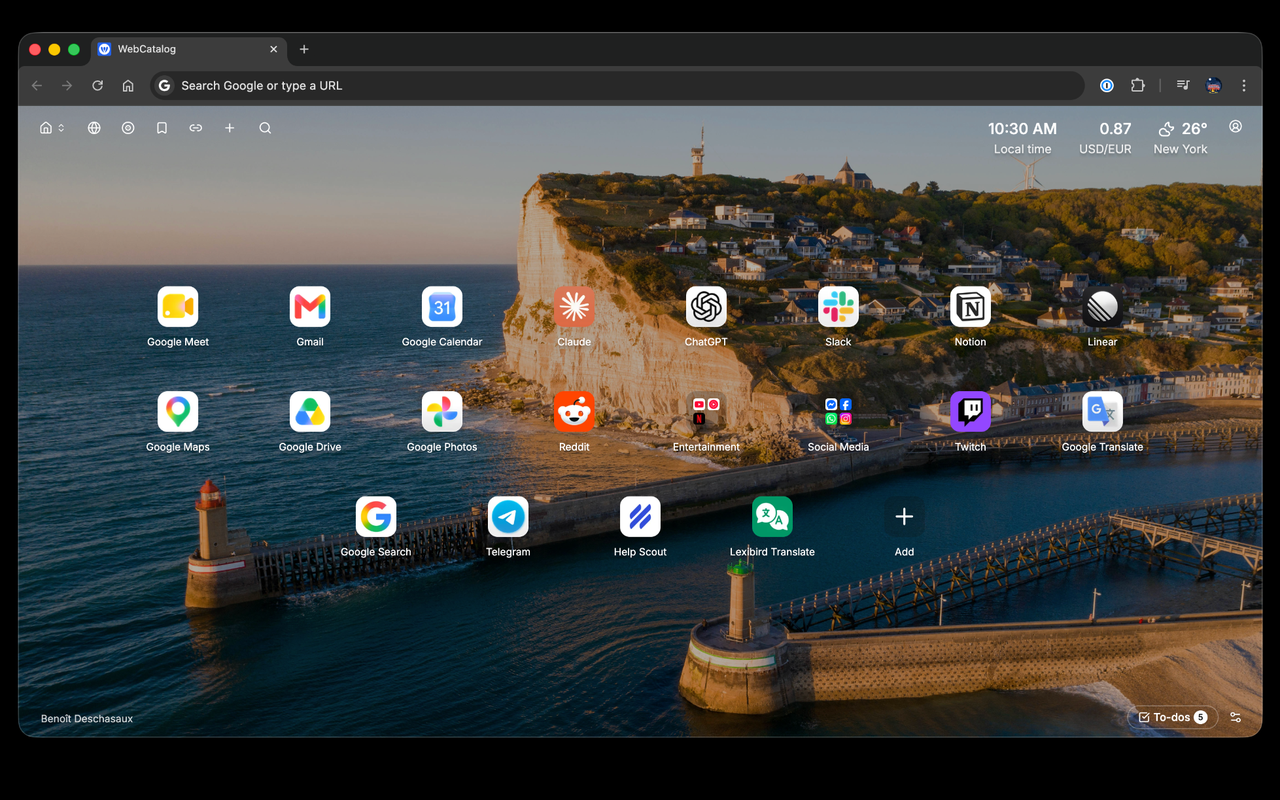
Task: Click the target circle toolbar icon
Action: point(128,128)
